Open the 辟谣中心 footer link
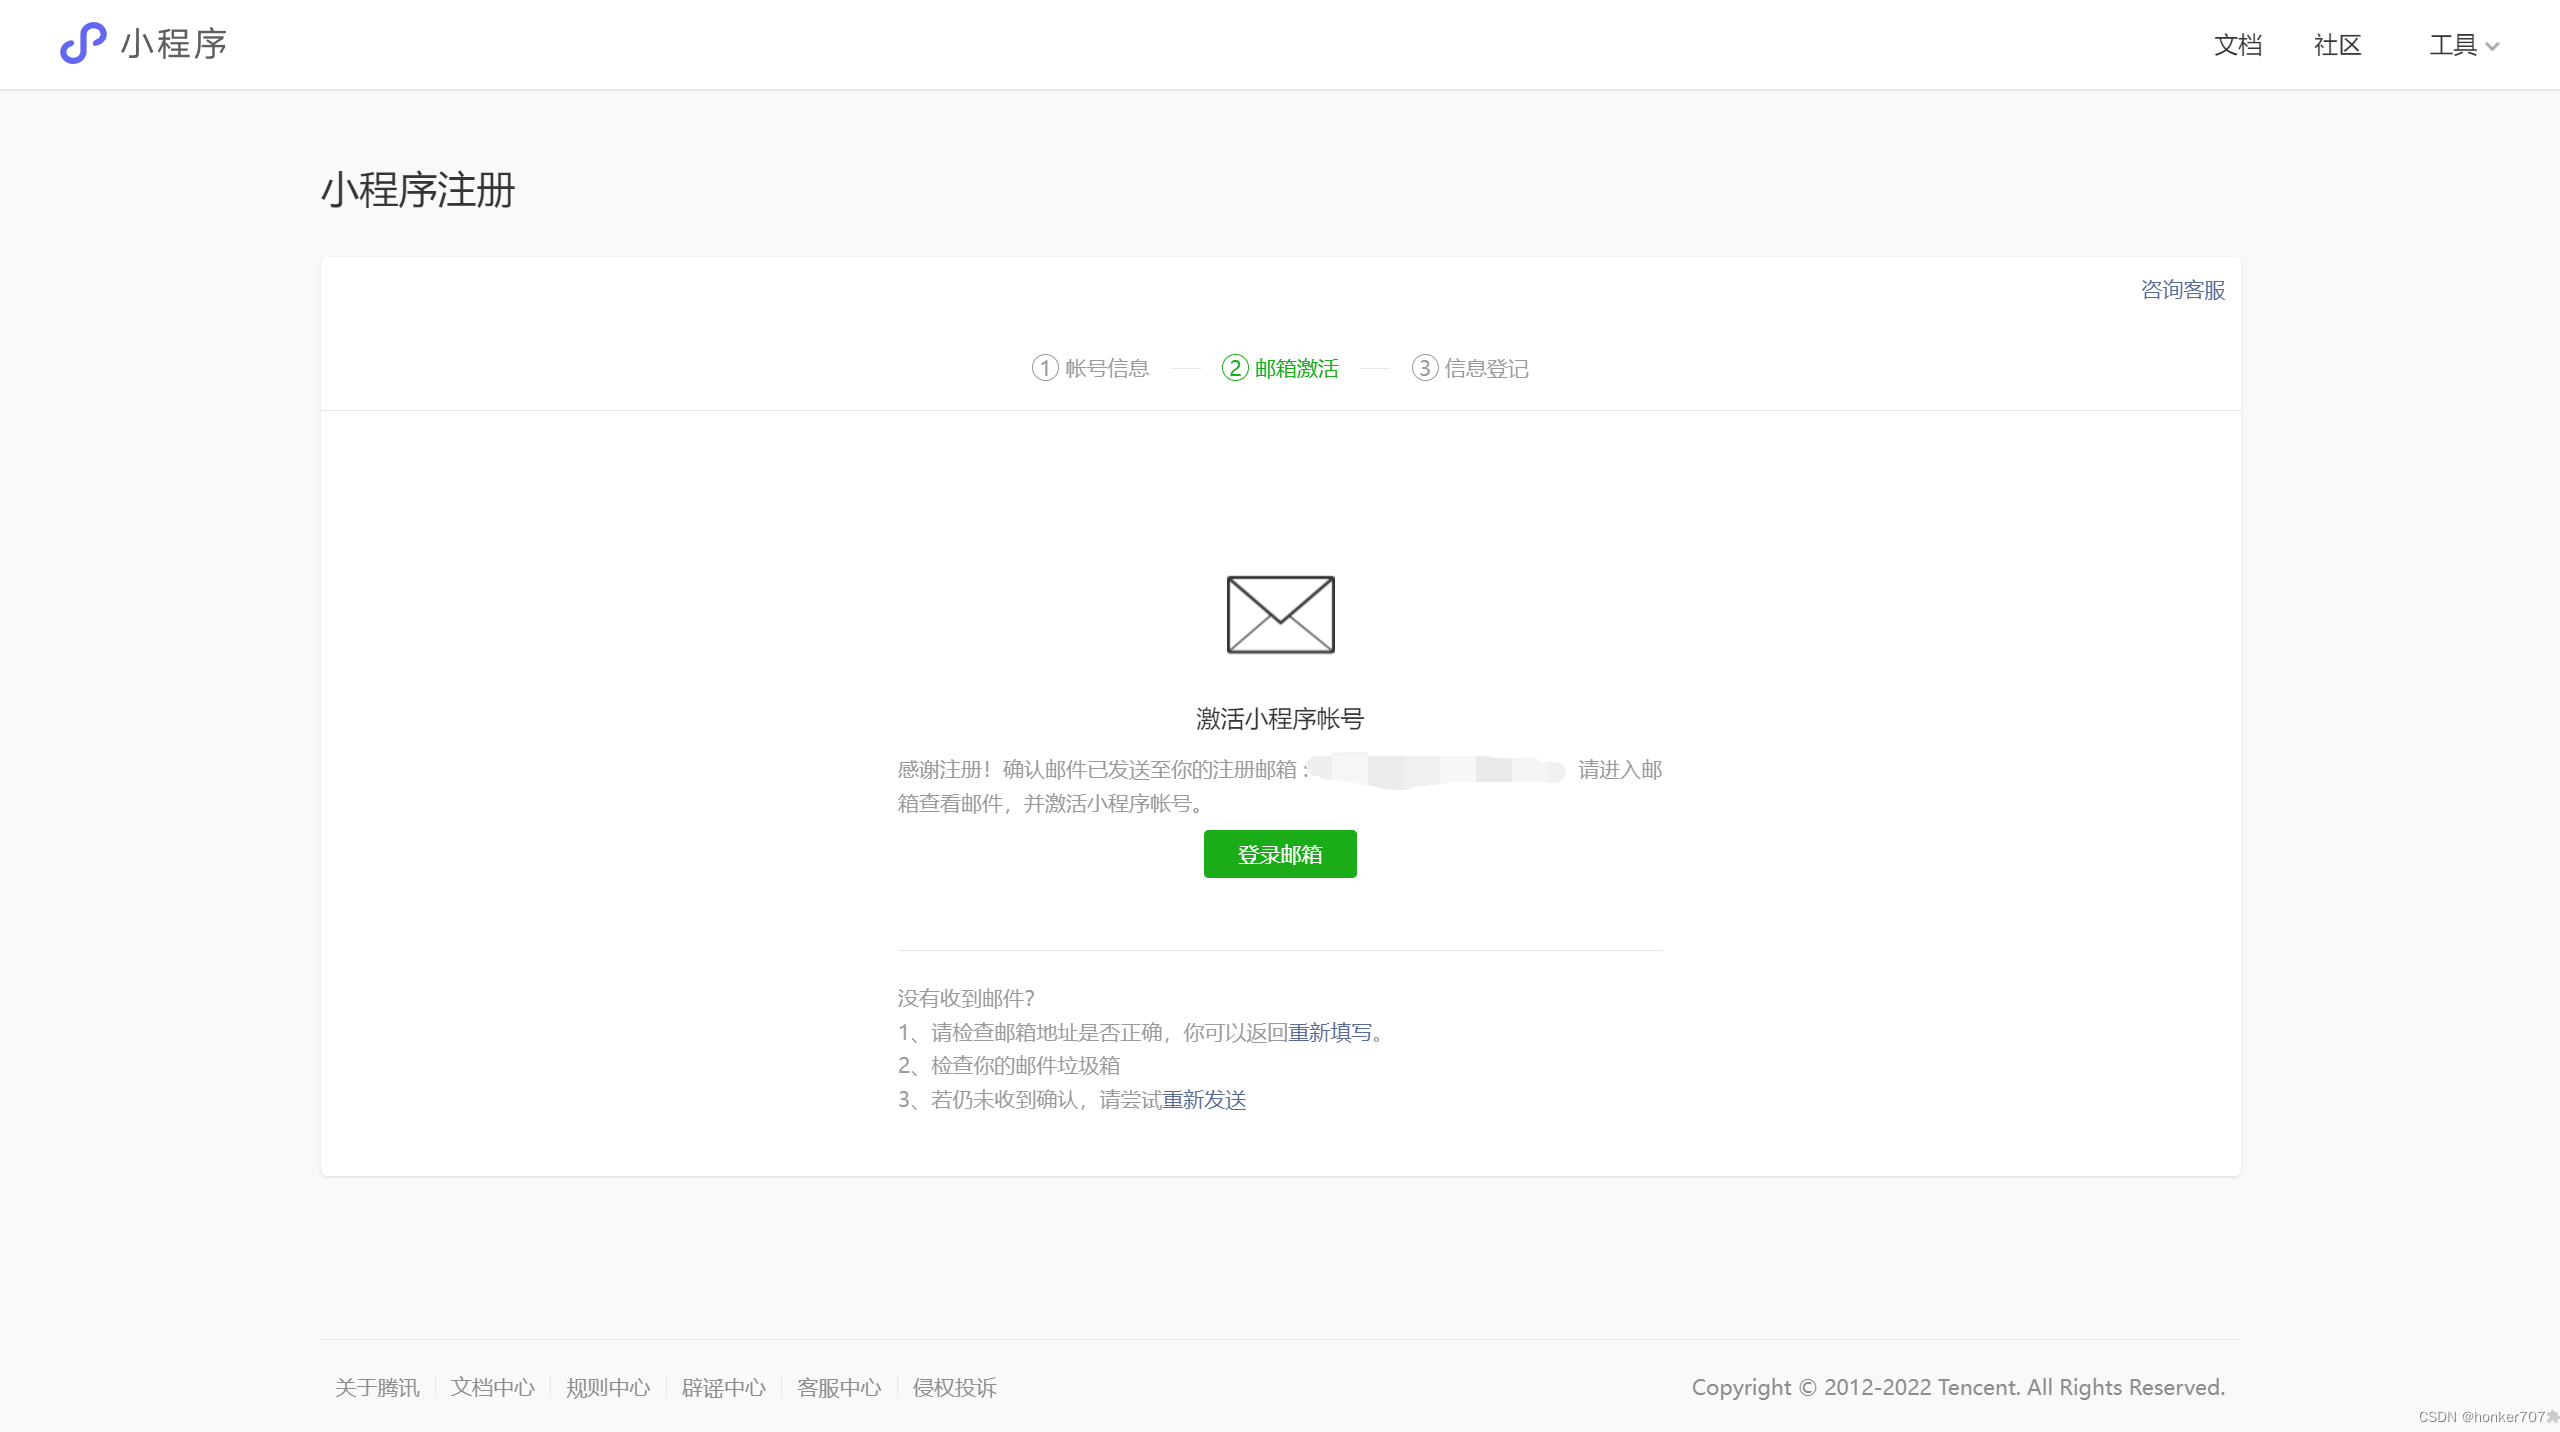Viewport: 2560px width, 1432px height. (x=723, y=1388)
